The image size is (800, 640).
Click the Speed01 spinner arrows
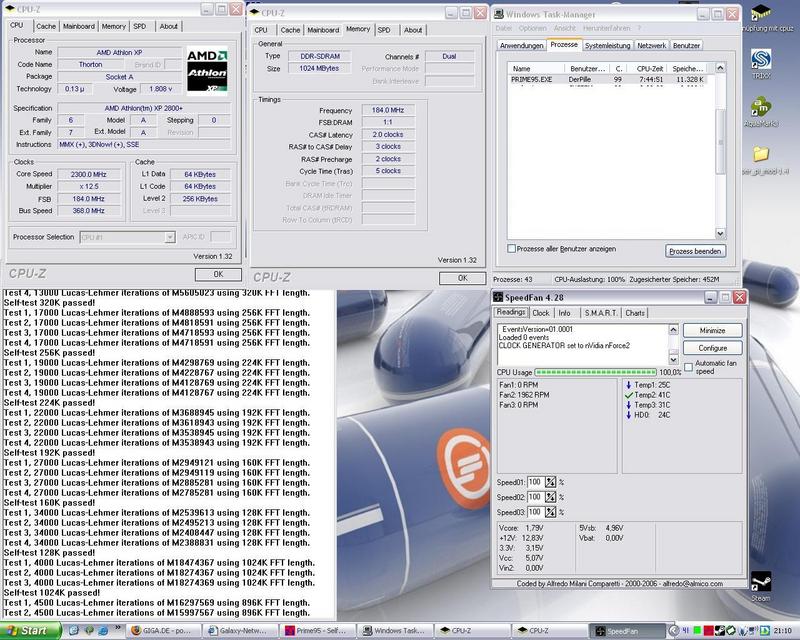click(551, 482)
